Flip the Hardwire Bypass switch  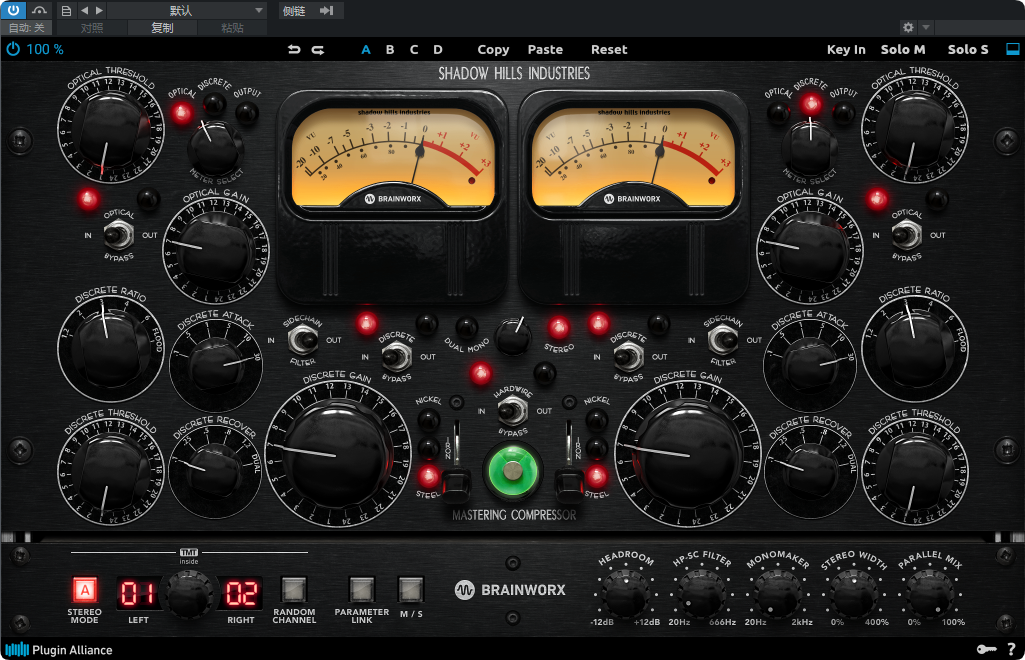pos(512,411)
